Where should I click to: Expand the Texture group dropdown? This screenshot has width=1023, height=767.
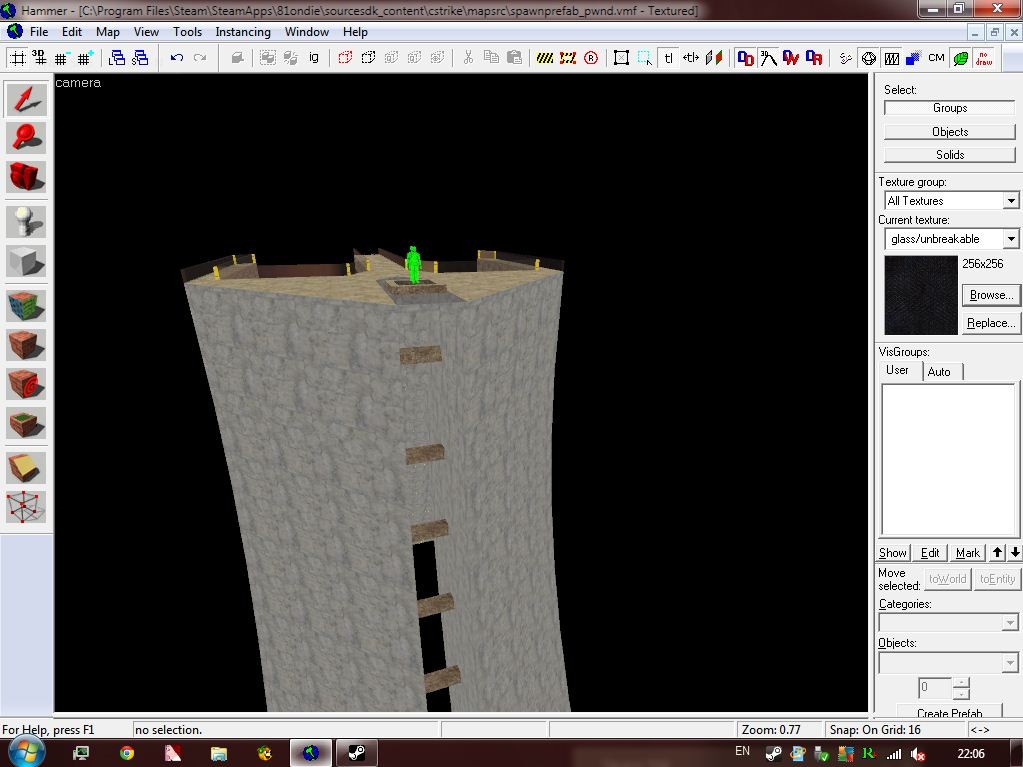pos(1011,201)
